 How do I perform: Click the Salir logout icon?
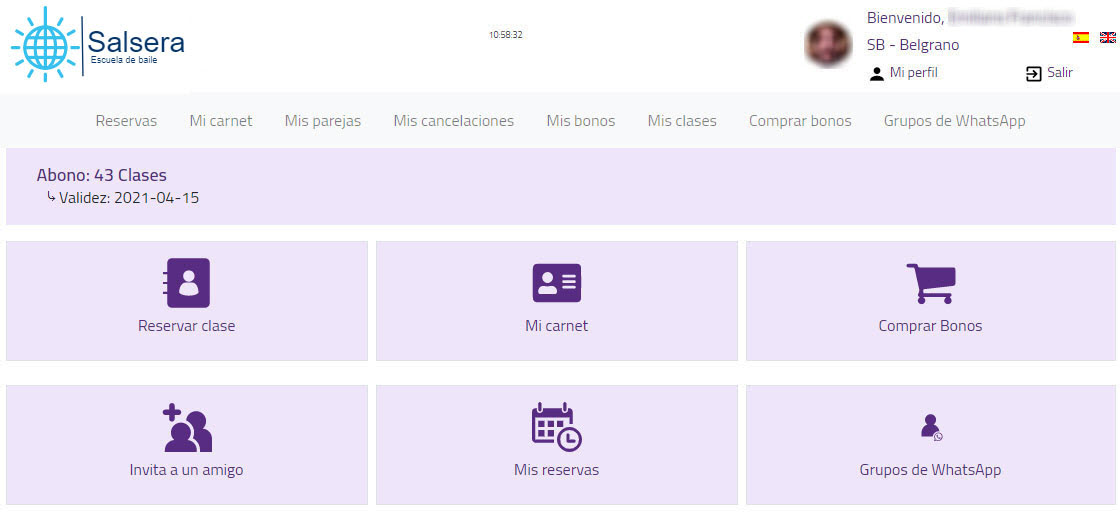pos(1034,73)
